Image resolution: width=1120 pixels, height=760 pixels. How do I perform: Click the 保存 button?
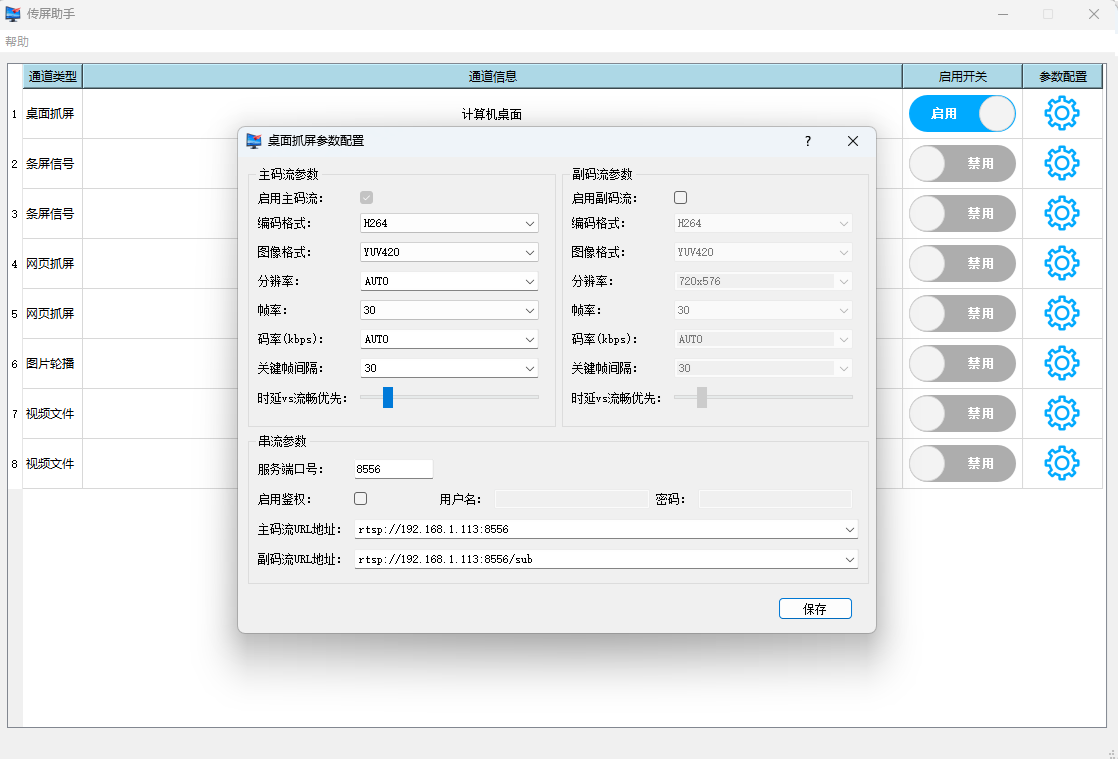pyautogui.click(x=815, y=609)
